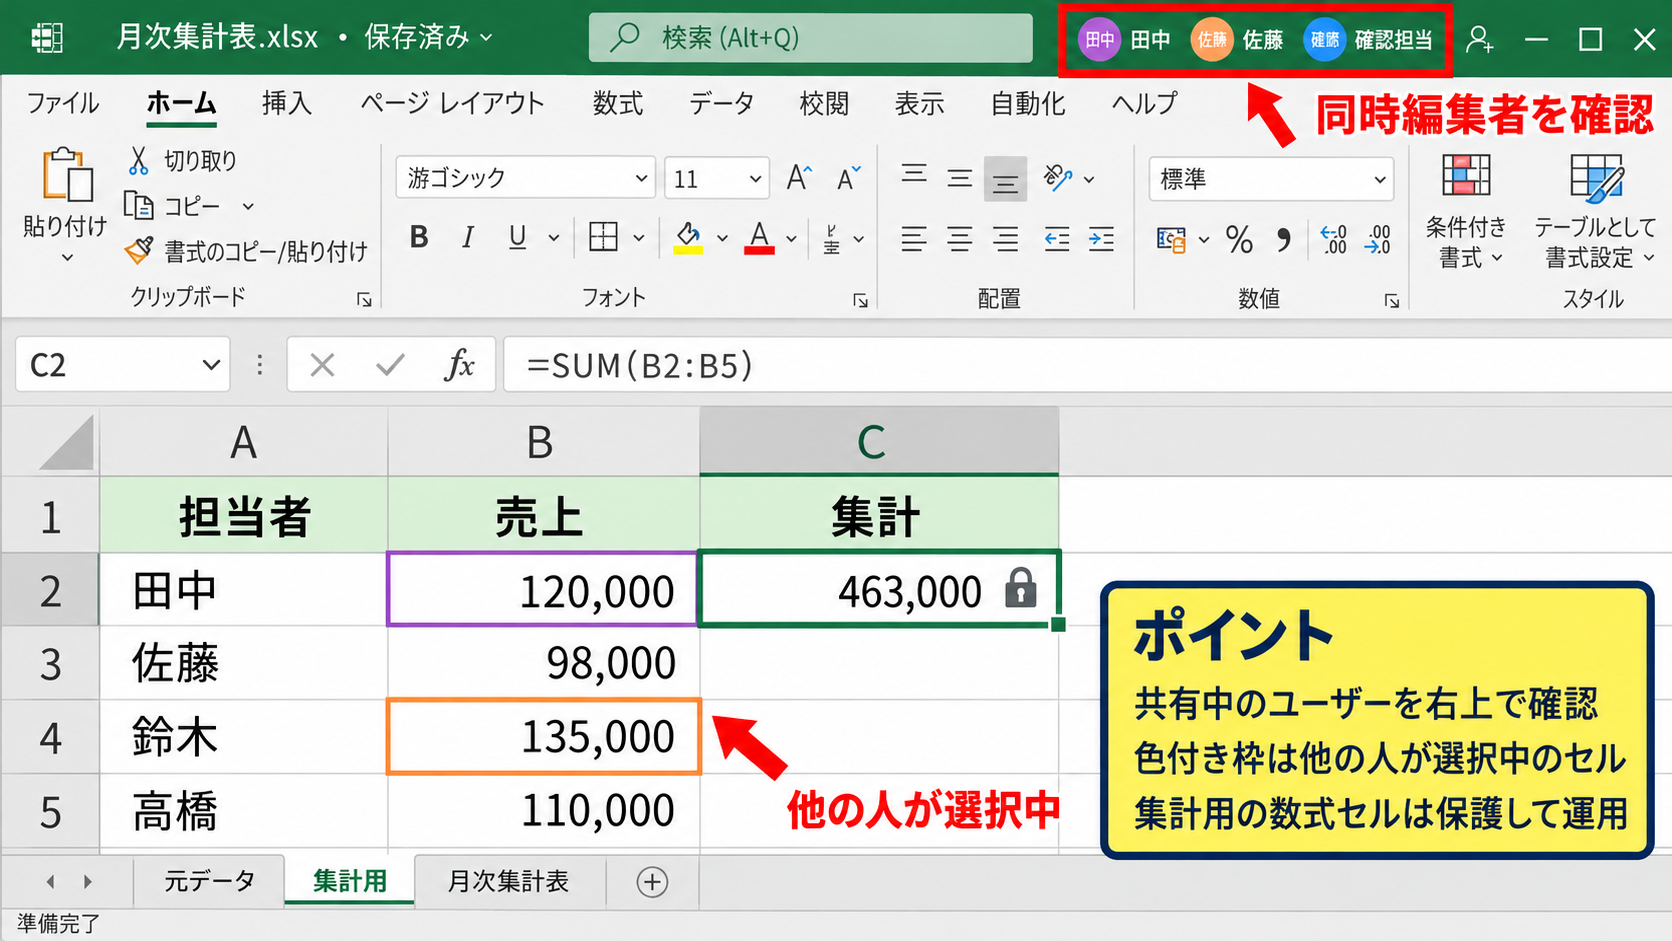Toggle bottom vertical alignment

1005,180
